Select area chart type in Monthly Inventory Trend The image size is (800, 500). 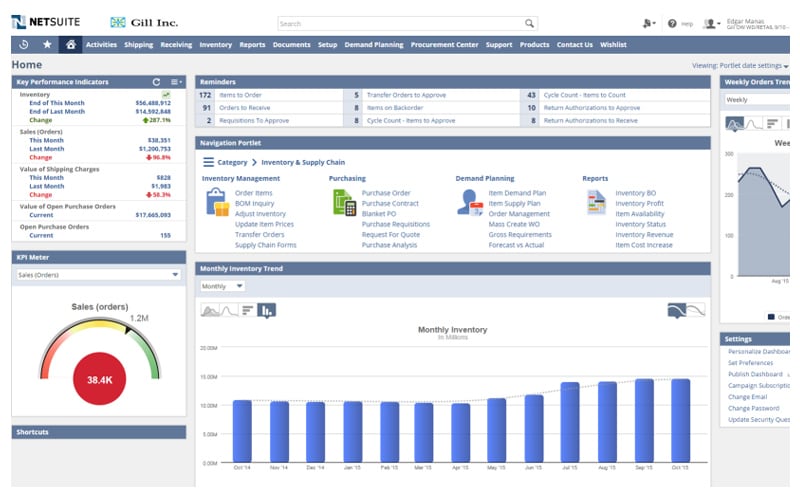point(210,310)
